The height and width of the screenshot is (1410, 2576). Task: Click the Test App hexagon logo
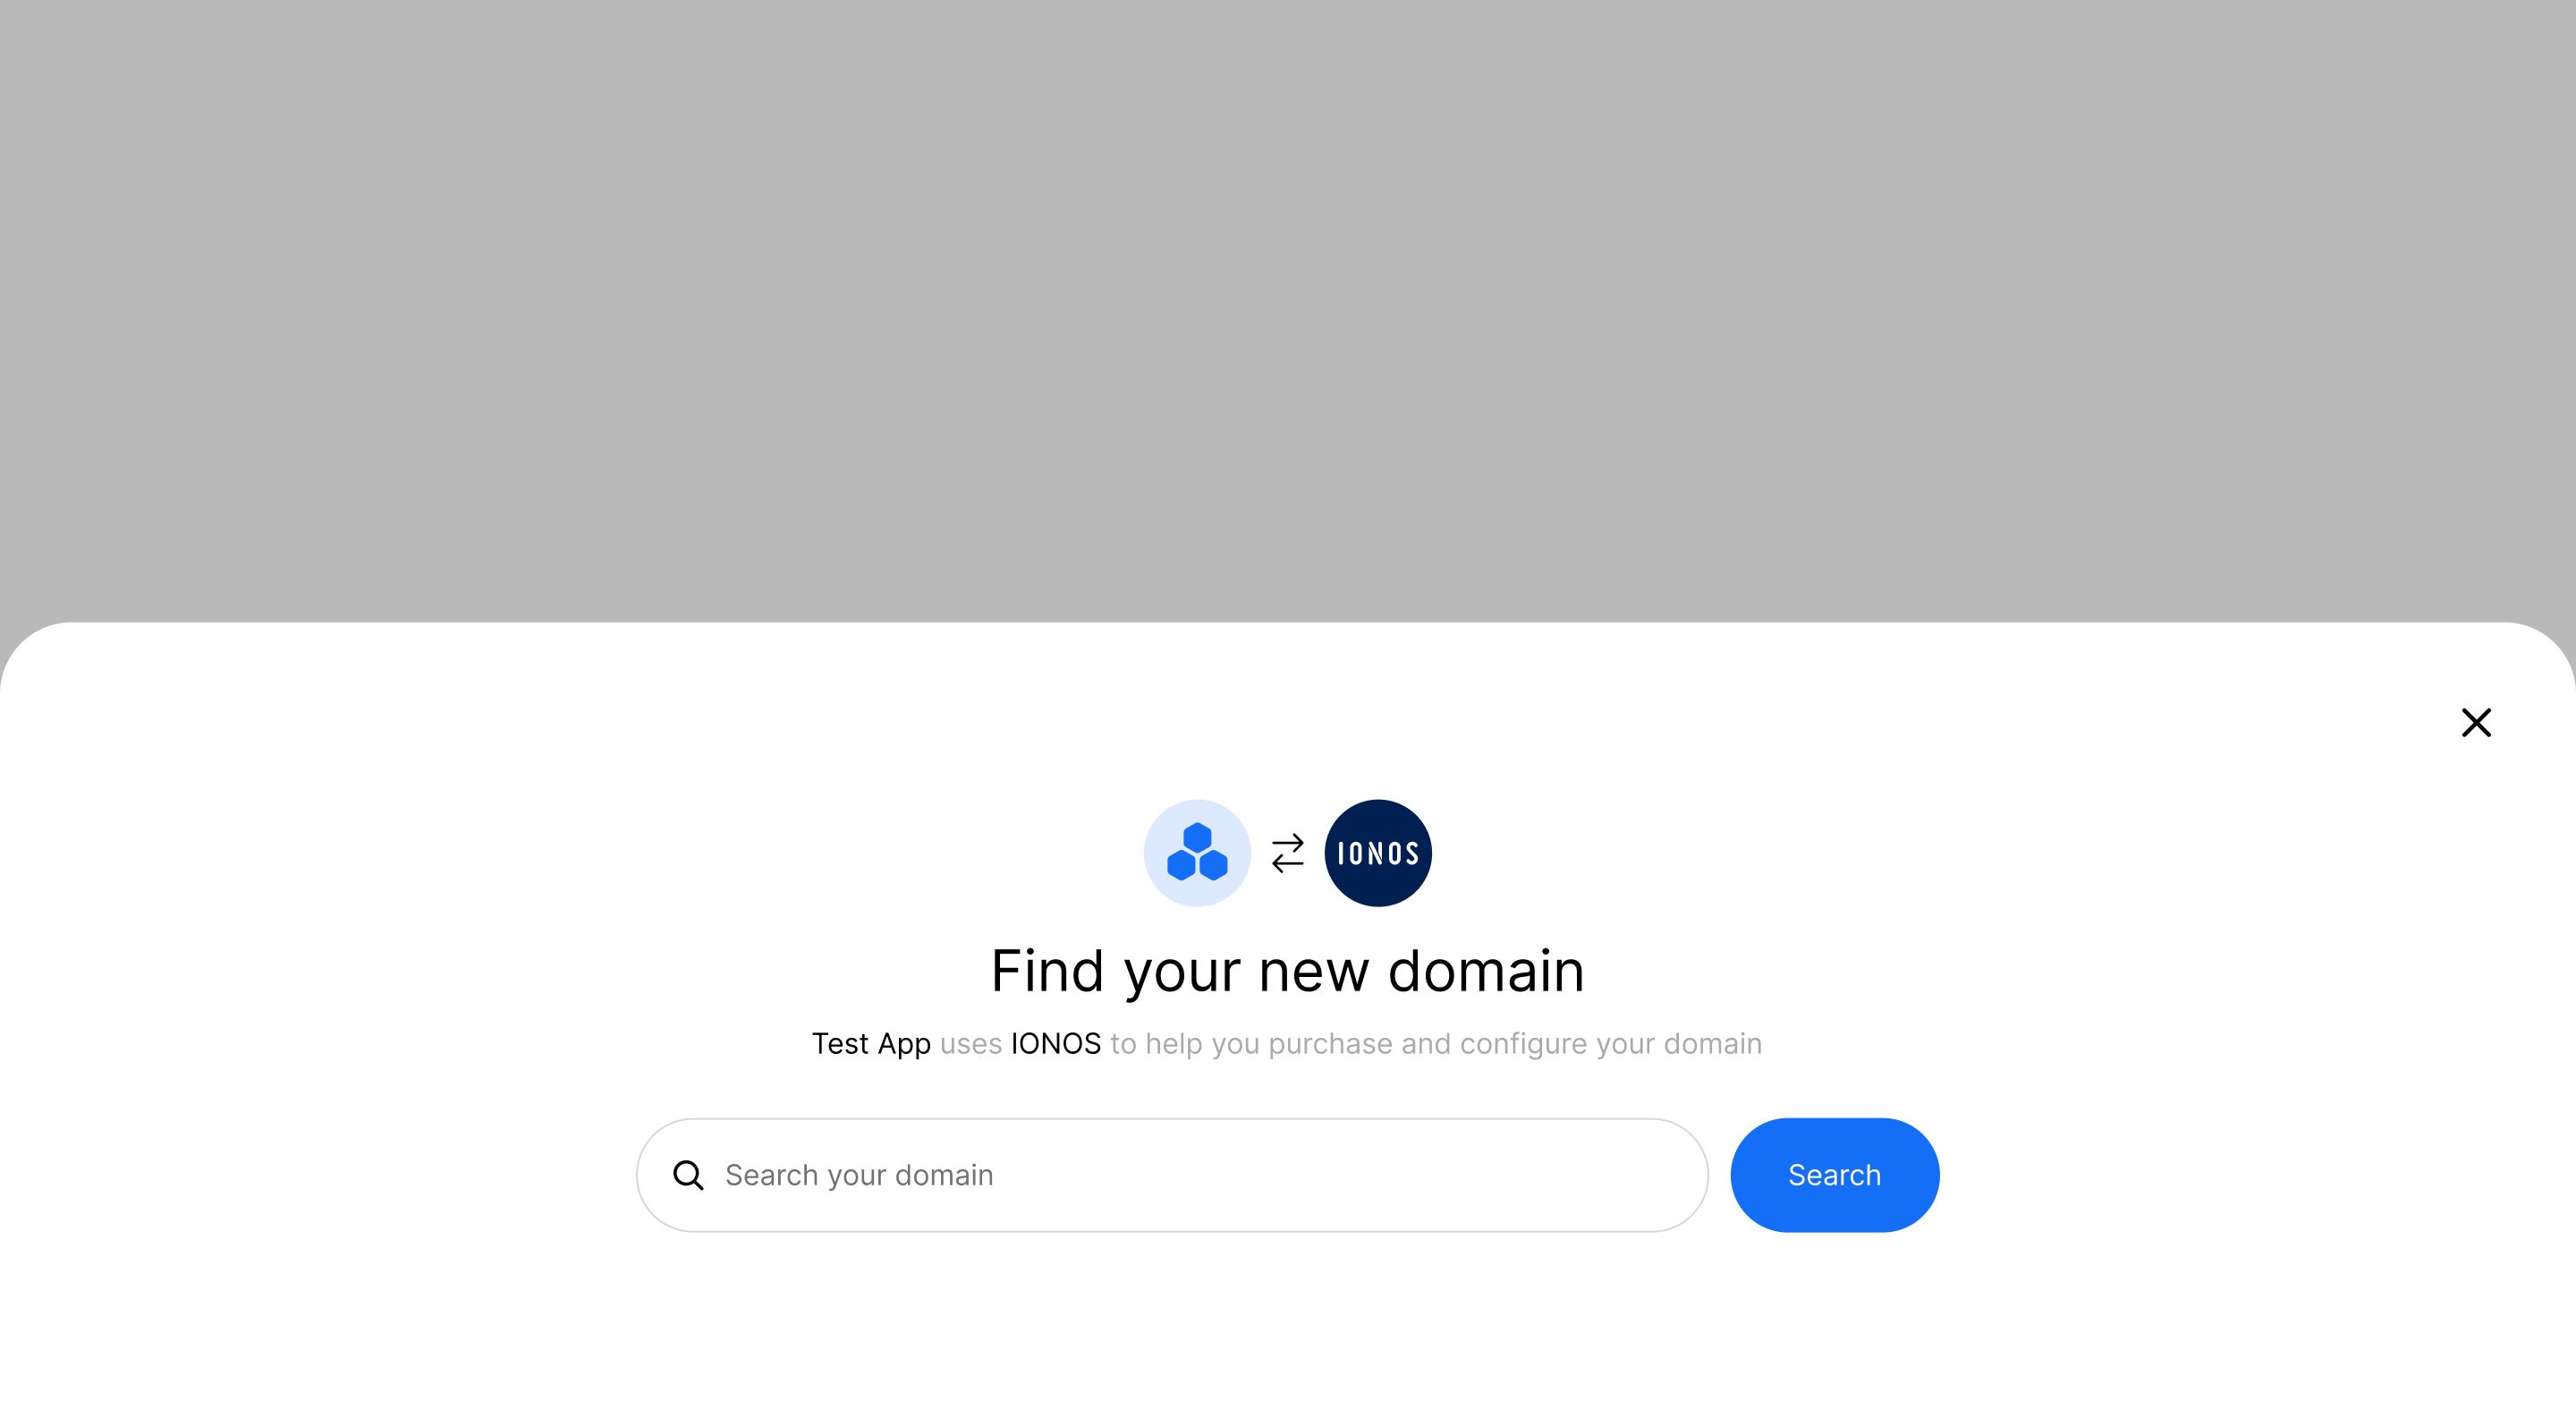[x=1197, y=852]
